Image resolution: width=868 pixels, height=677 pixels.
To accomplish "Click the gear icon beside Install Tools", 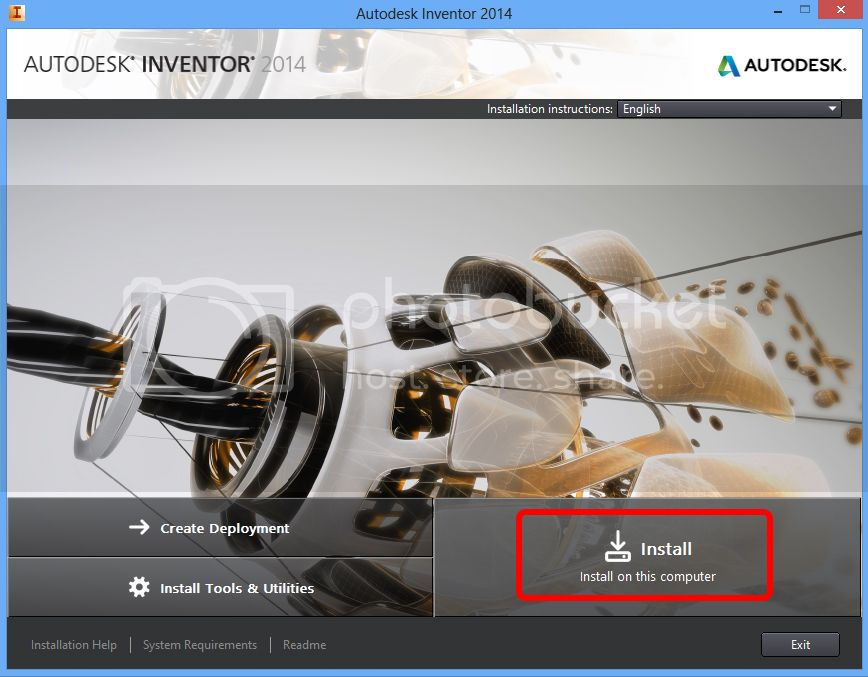I will (139, 587).
